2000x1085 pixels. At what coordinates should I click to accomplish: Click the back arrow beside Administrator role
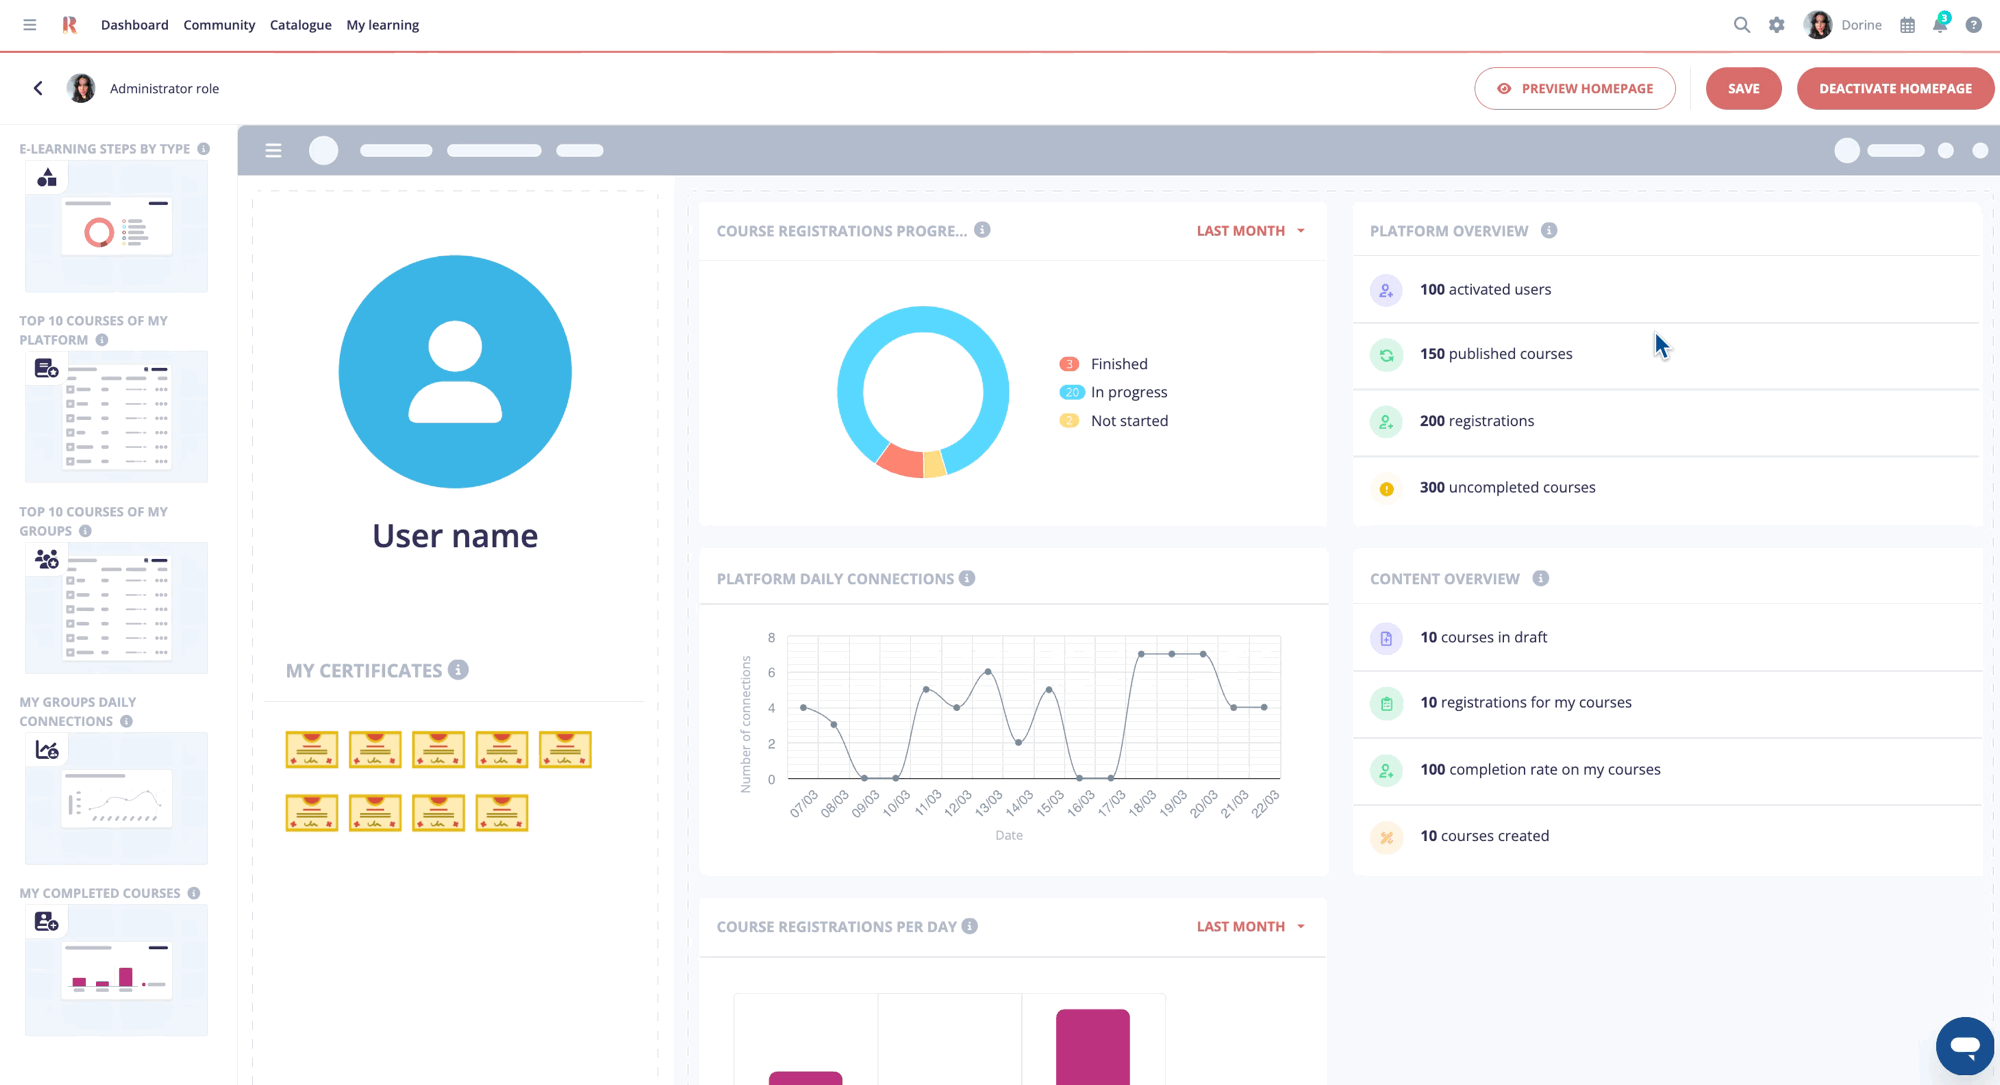click(x=38, y=88)
